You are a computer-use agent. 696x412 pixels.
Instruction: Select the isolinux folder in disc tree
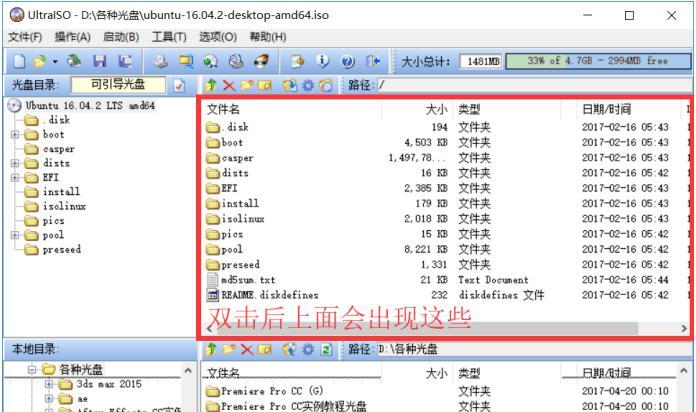pos(64,206)
